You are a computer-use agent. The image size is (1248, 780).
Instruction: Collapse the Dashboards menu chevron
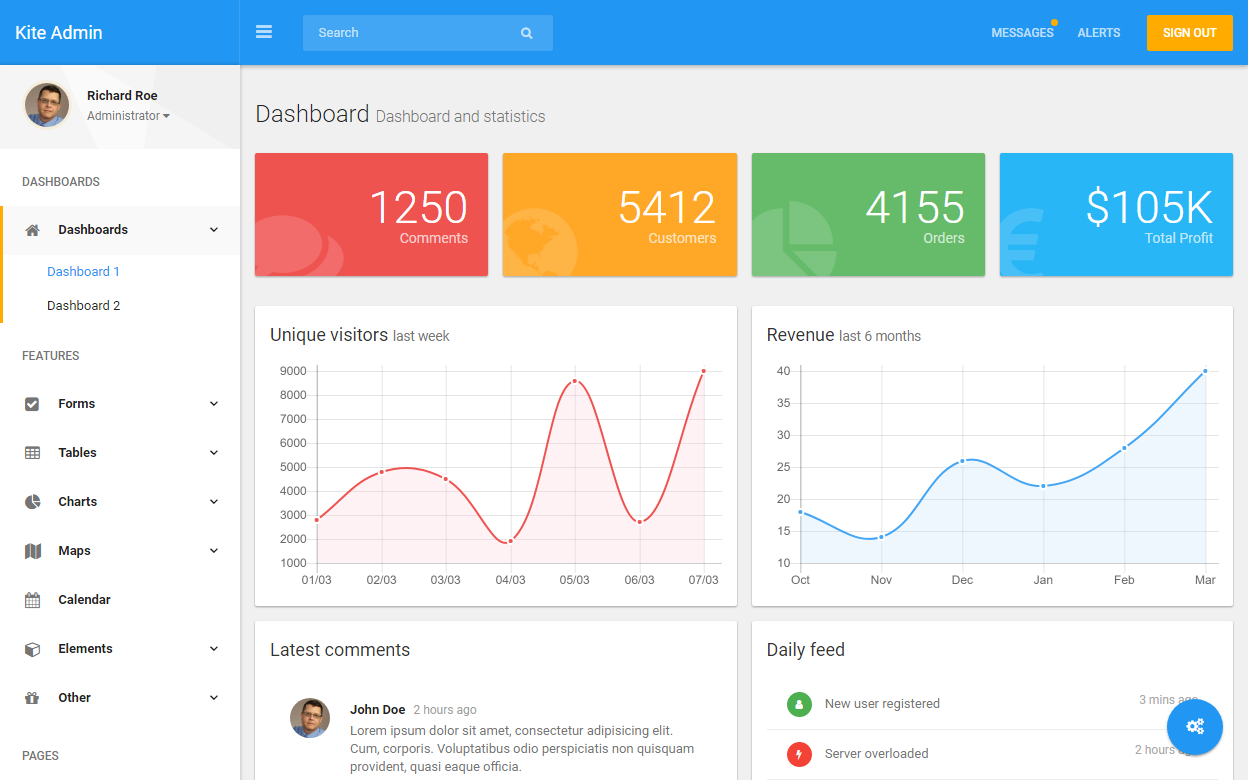(x=213, y=230)
